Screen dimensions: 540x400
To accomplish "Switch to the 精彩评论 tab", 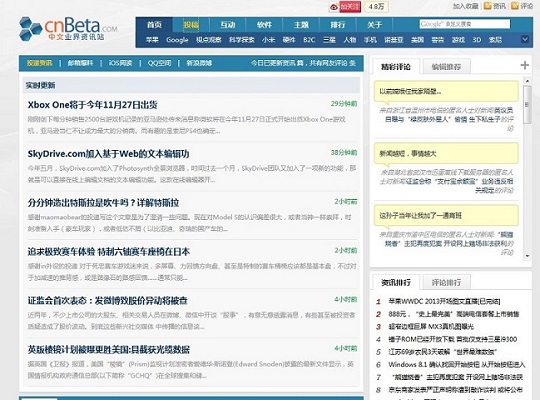I will coord(396,66).
